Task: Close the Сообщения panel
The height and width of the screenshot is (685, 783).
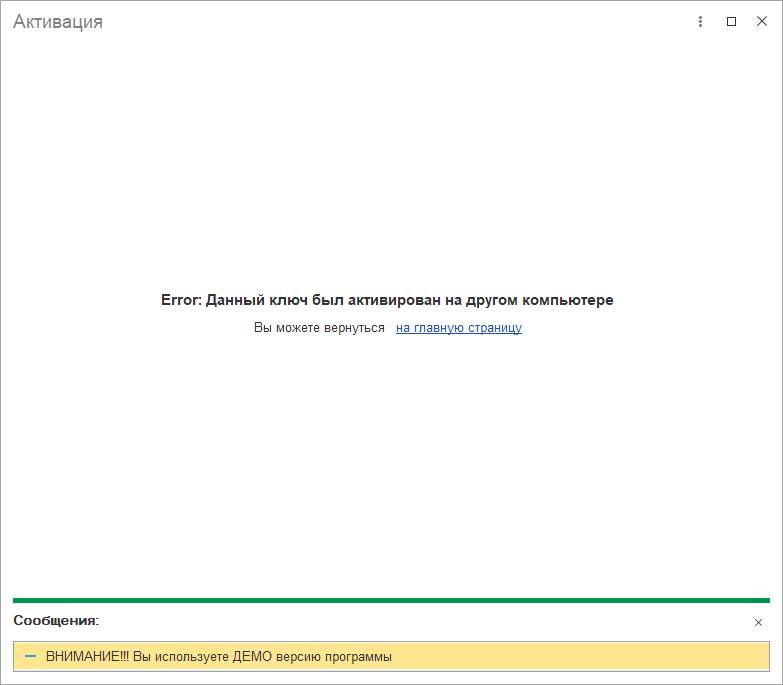Action: coord(758,622)
